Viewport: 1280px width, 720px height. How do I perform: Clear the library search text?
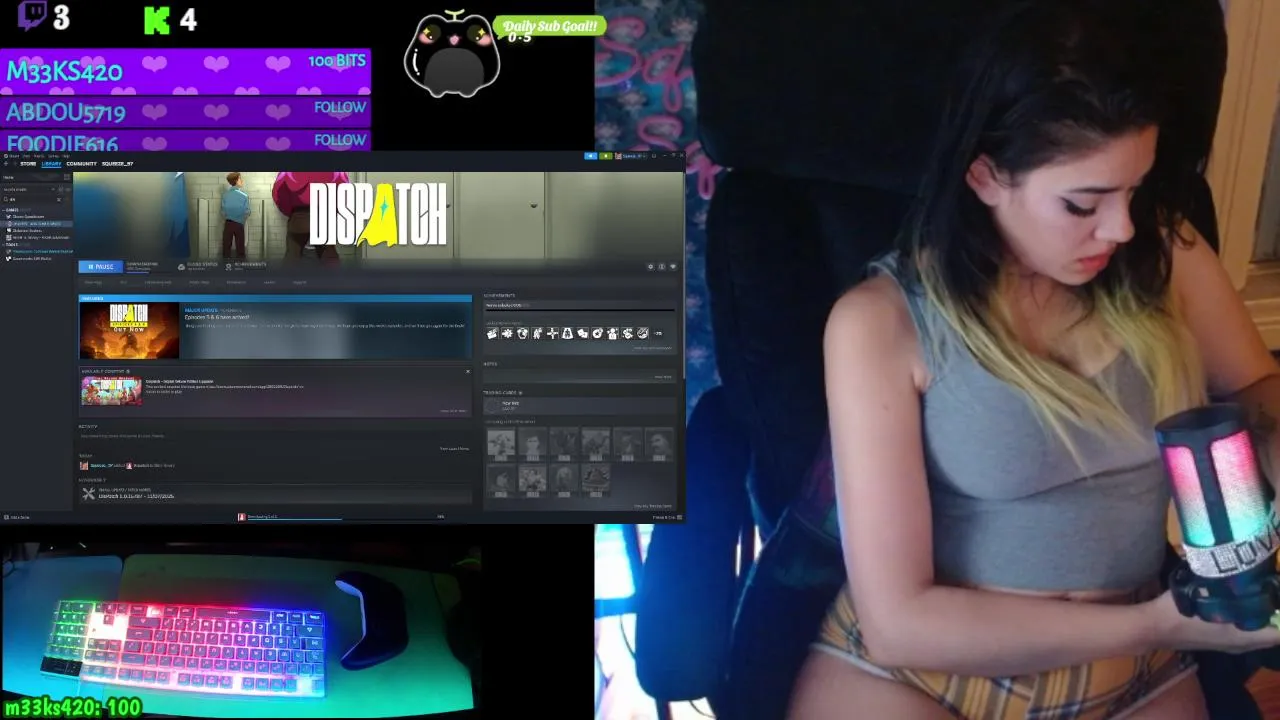pos(58,199)
